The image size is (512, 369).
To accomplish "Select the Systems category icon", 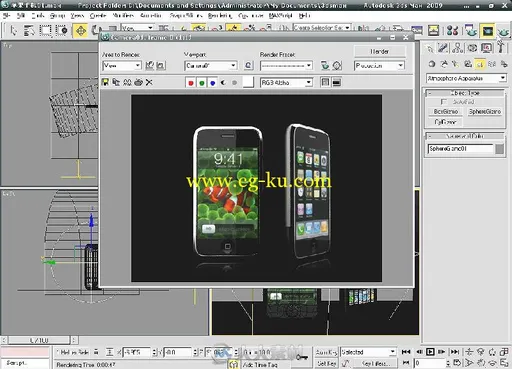I will pos(504,64).
